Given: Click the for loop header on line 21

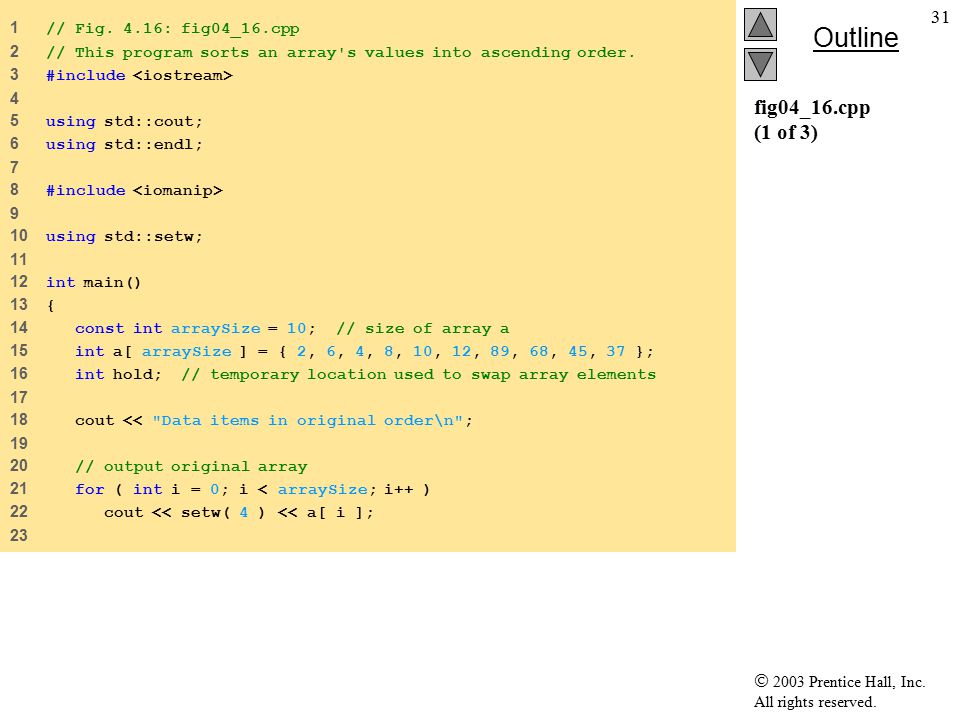Looking at the screenshot, I should [252, 489].
